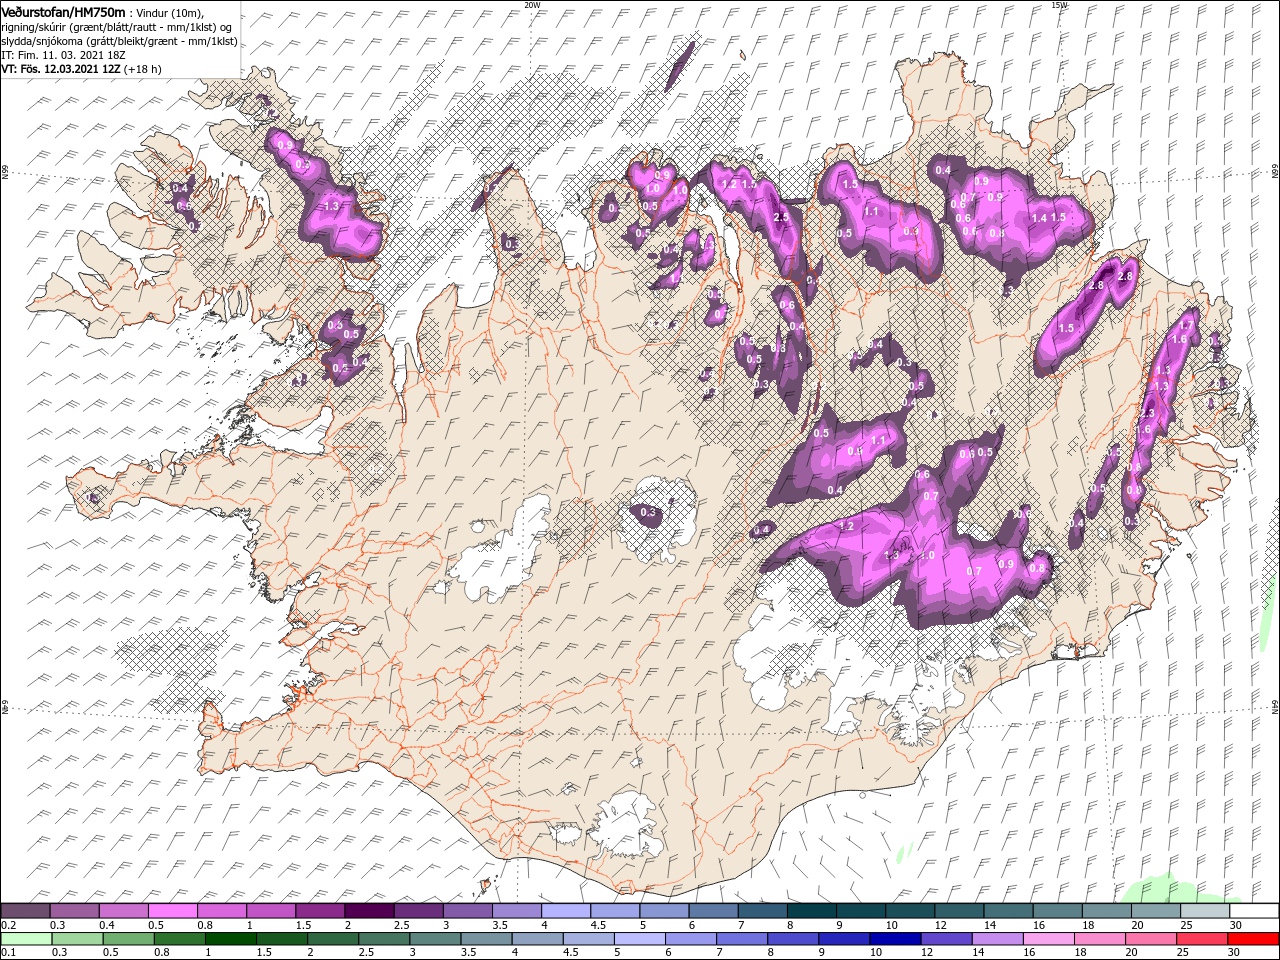Click the 'VT: Fös. 12.03.2021 12Z' valid time
1280x960 pixels.
60,69
